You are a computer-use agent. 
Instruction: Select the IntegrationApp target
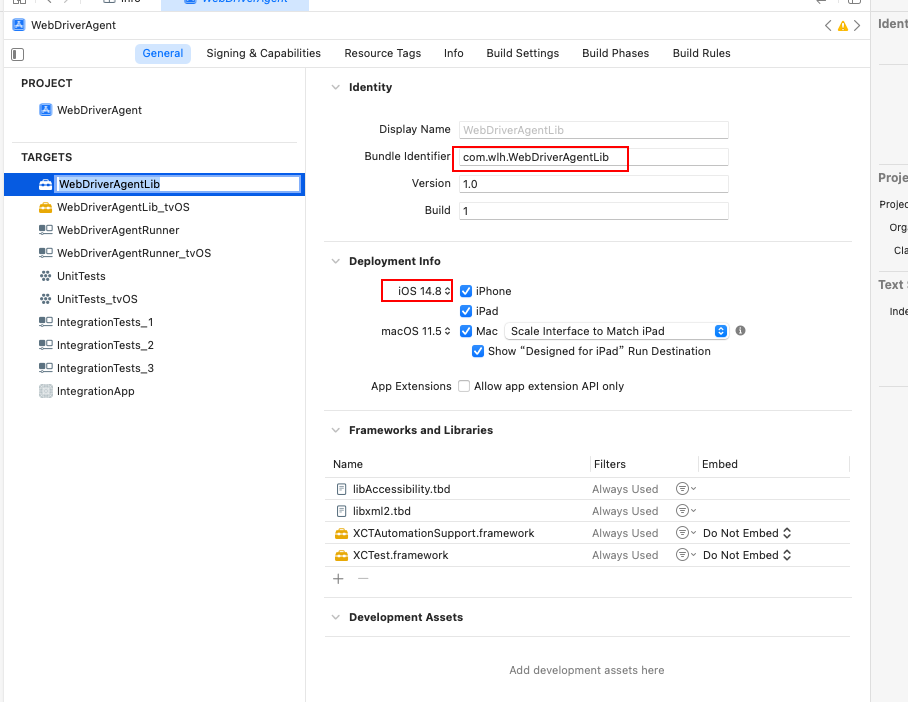click(x=95, y=391)
